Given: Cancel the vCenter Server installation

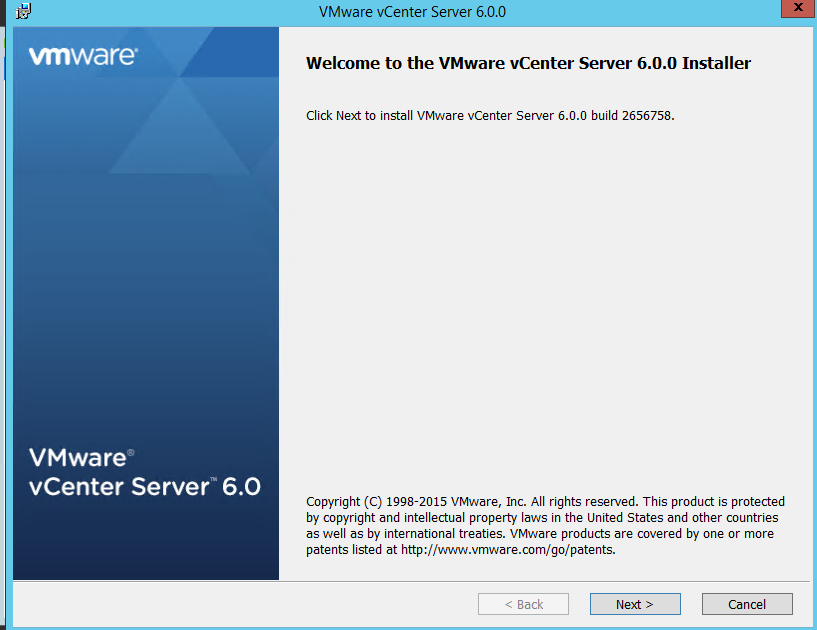Looking at the screenshot, I should click(x=747, y=604).
